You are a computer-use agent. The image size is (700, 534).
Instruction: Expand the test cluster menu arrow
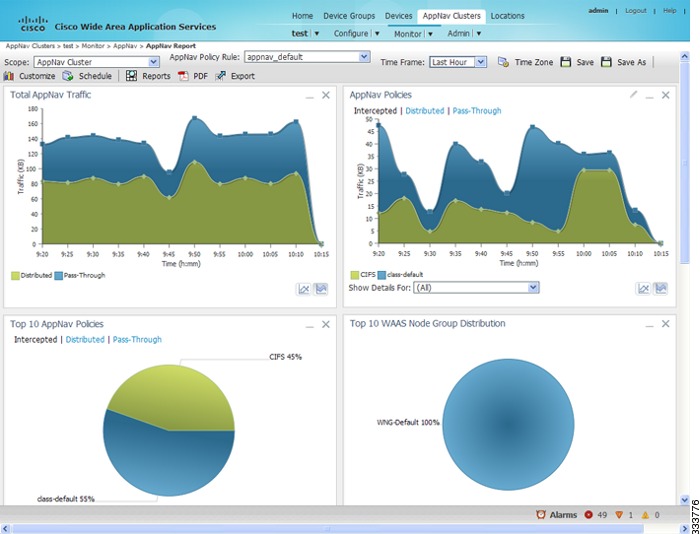pyautogui.click(x=317, y=33)
